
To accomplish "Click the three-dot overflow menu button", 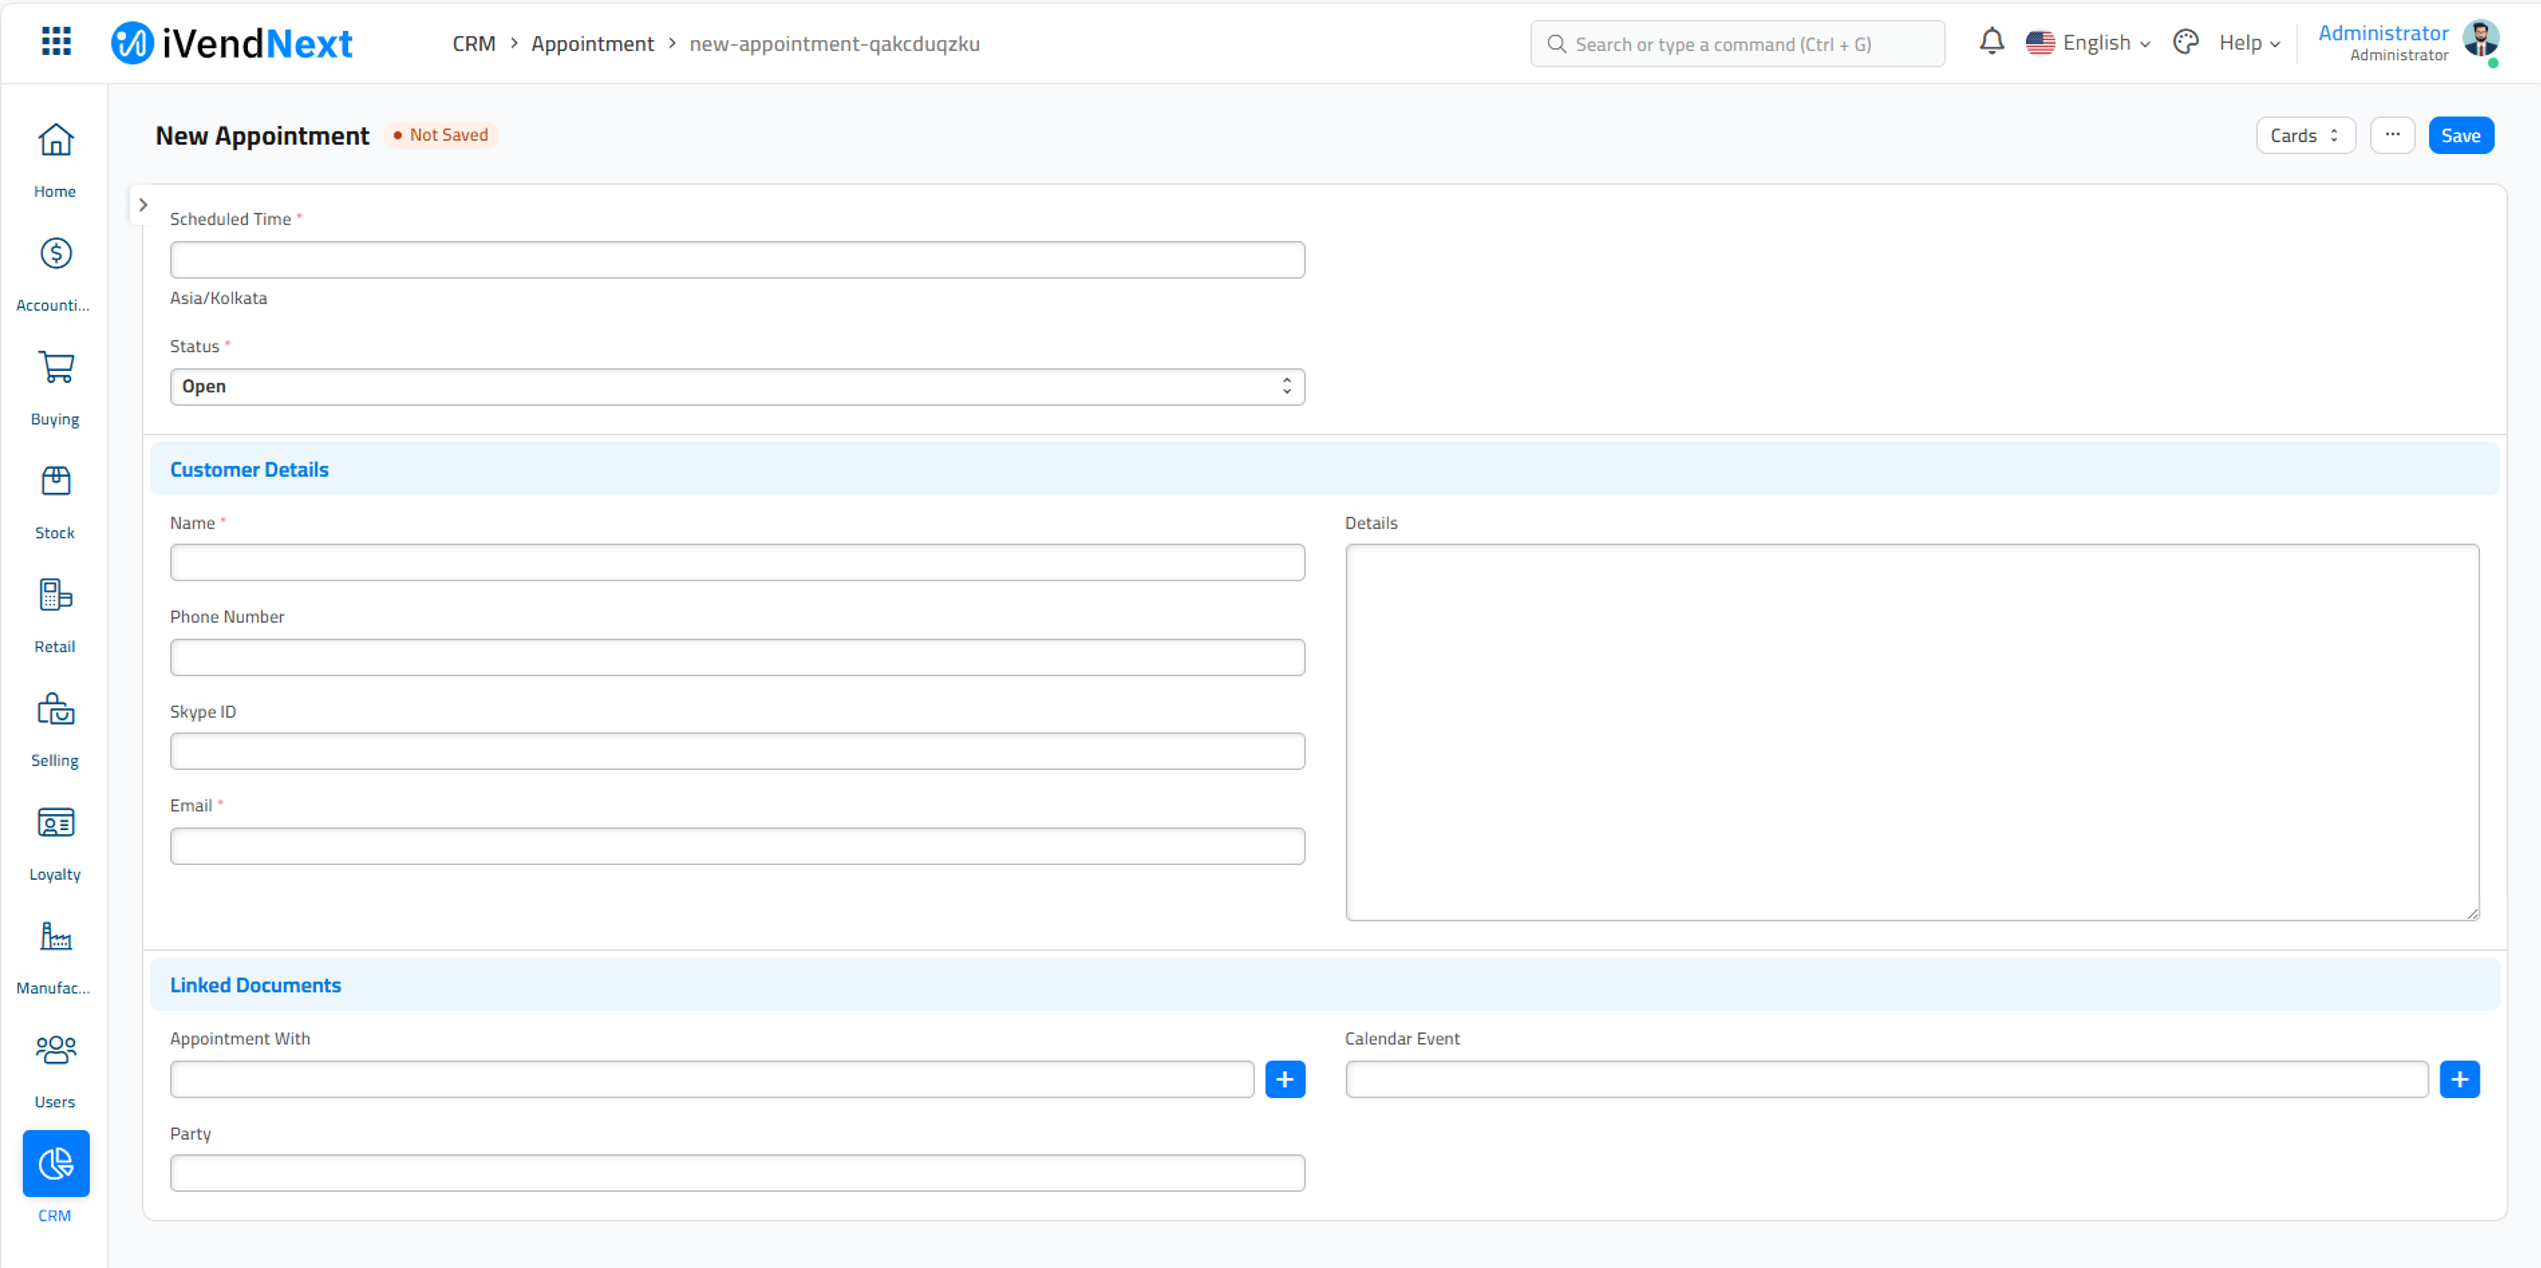I will tap(2394, 135).
